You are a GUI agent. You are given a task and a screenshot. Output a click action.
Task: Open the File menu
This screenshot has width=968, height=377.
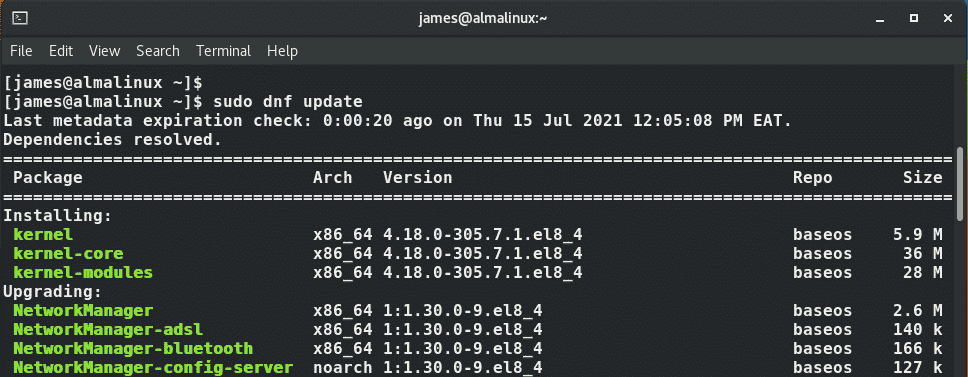click(x=21, y=51)
